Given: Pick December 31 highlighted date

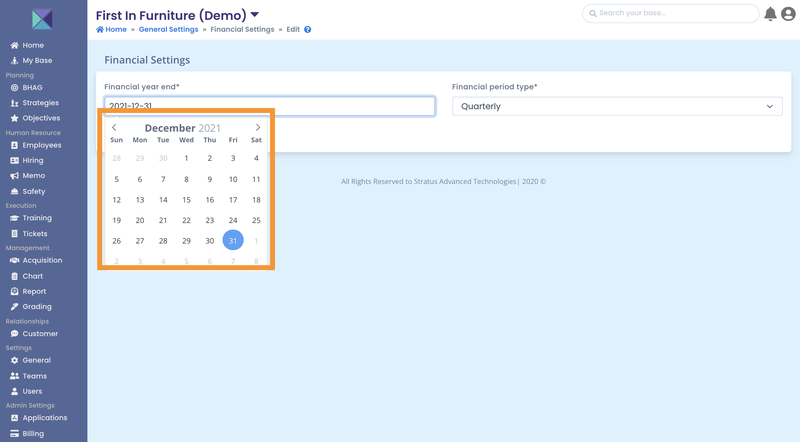Looking at the screenshot, I should pyautogui.click(x=233, y=240).
